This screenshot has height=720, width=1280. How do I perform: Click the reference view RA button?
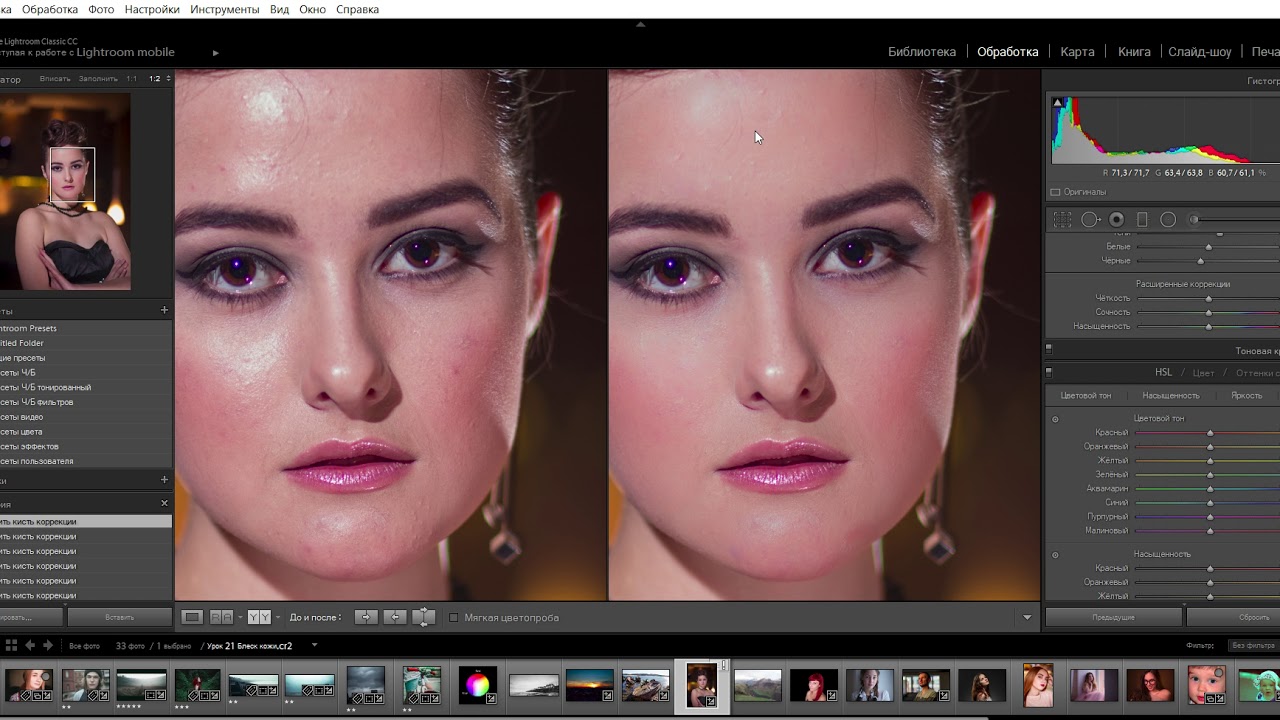point(222,617)
